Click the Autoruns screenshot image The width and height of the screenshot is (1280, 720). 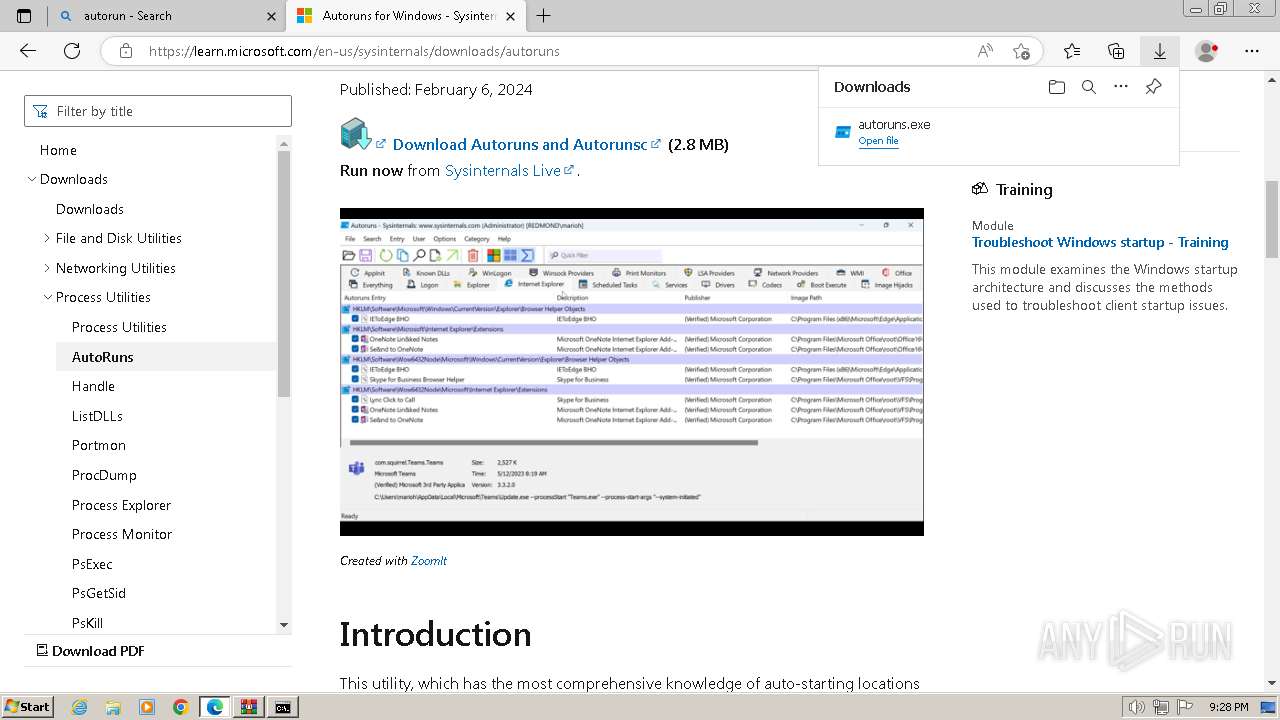pos(632,372)
